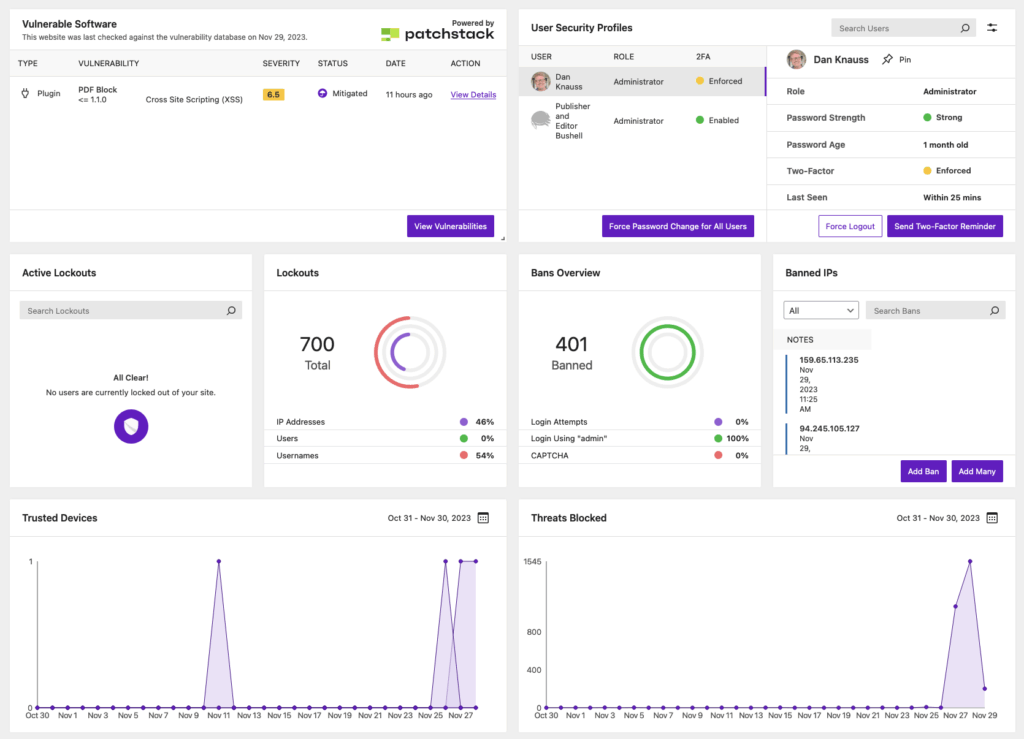Click Force Password Change for All Users

[678, 226]
